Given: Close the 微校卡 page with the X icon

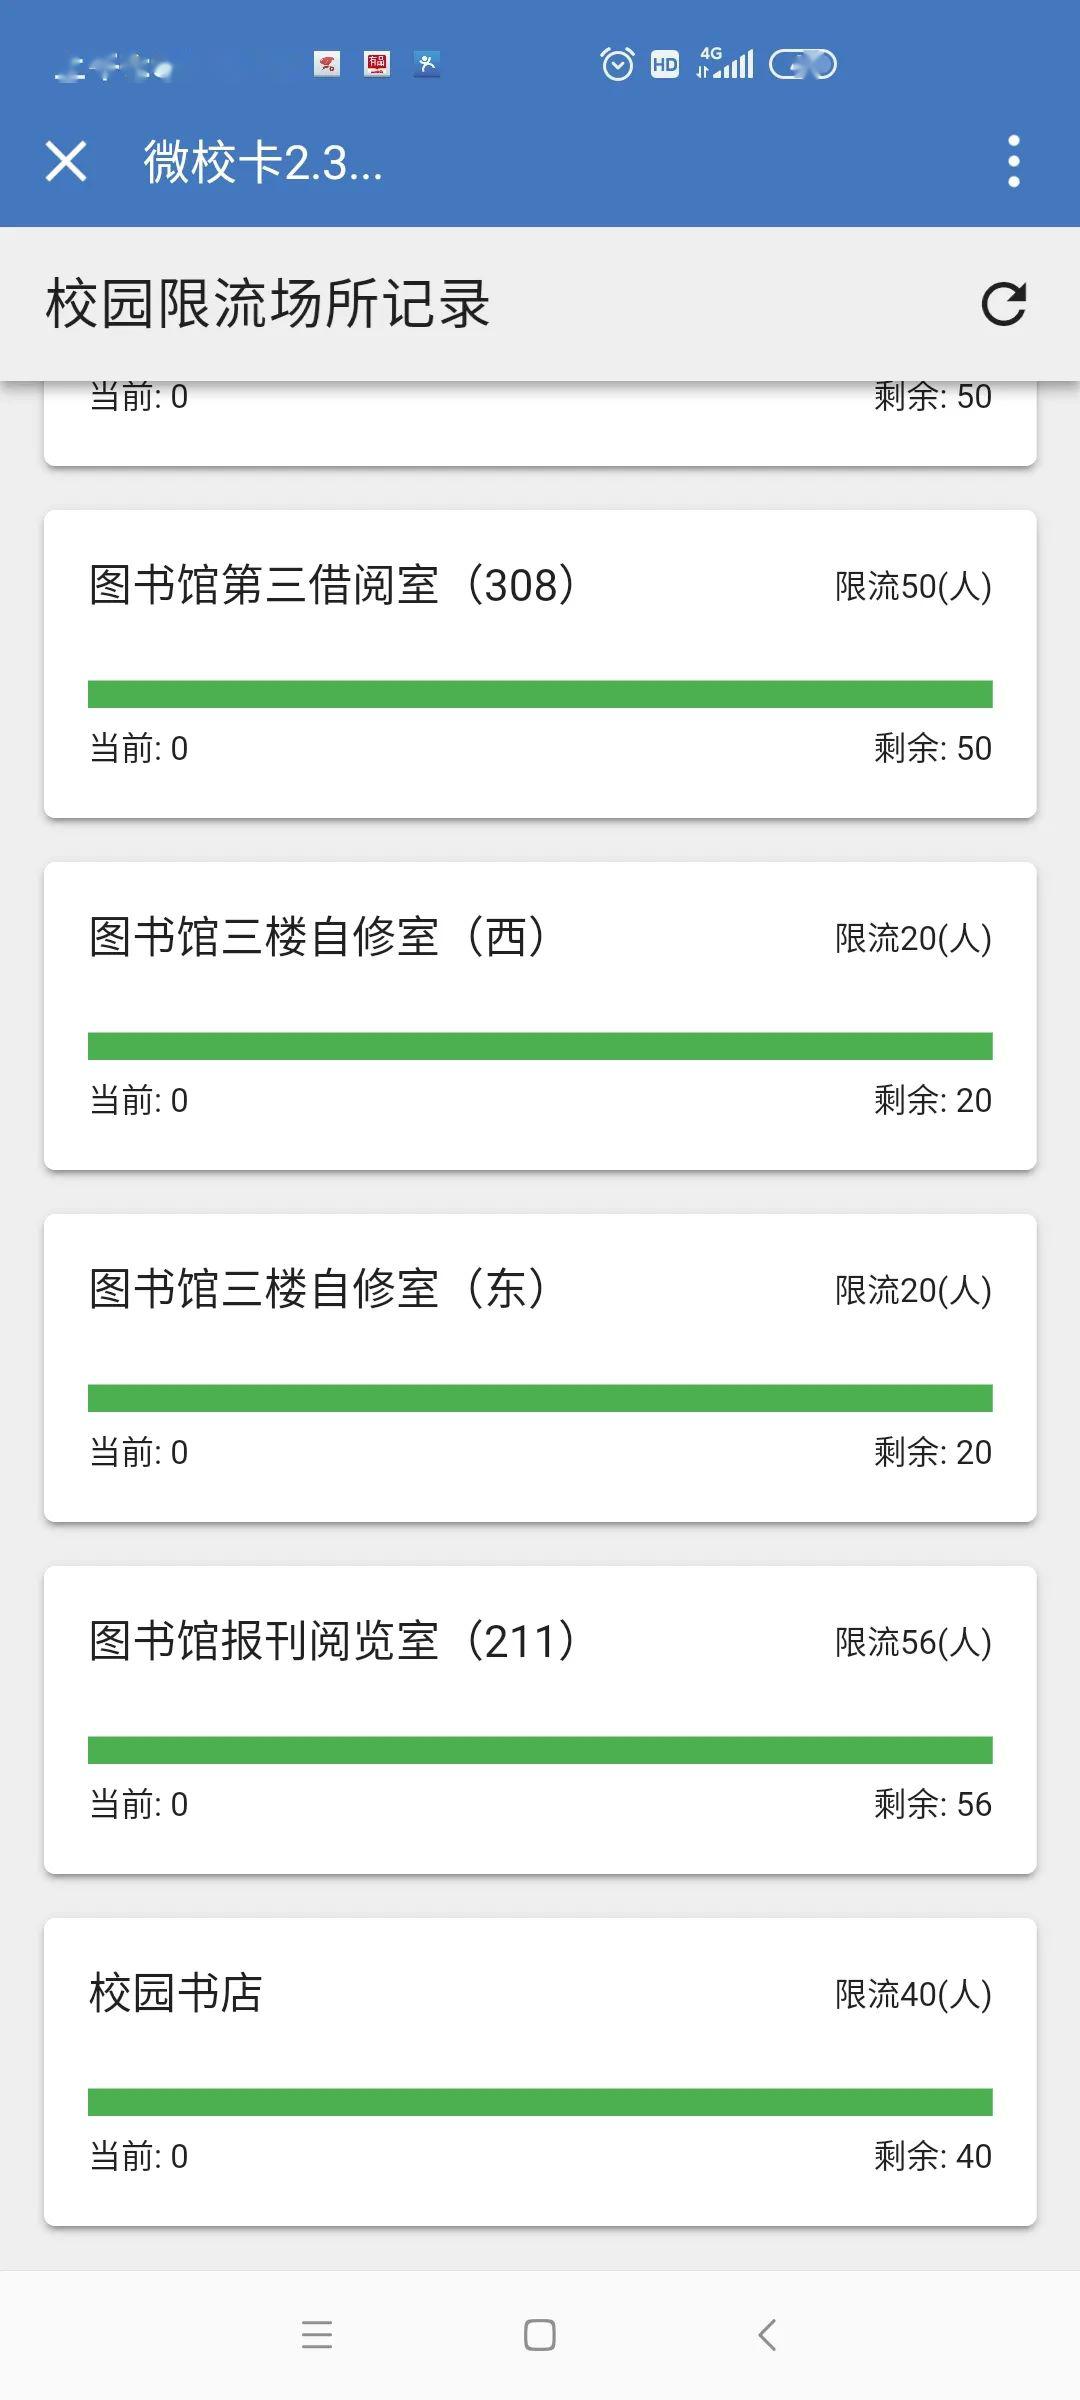Looking at the screenshot, I should tap(66, 161).
